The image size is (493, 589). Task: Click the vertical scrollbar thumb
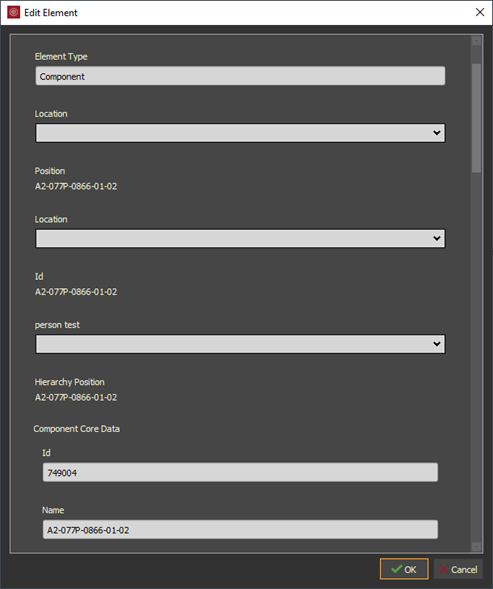[x=476, y=118]
